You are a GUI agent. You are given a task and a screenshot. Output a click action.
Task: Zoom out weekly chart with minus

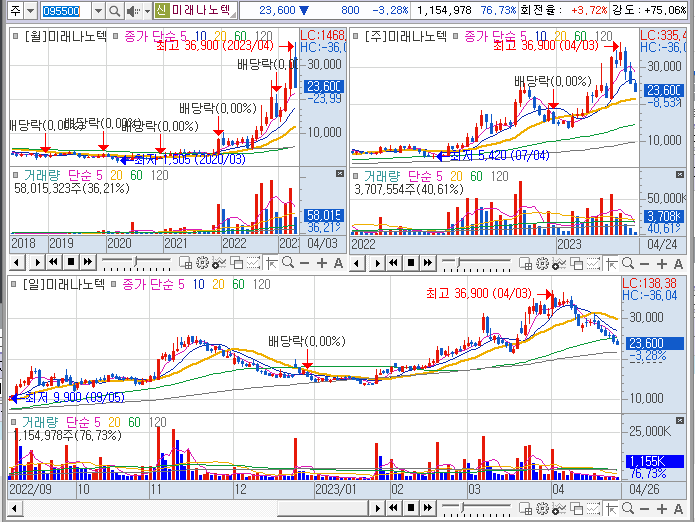645,264
